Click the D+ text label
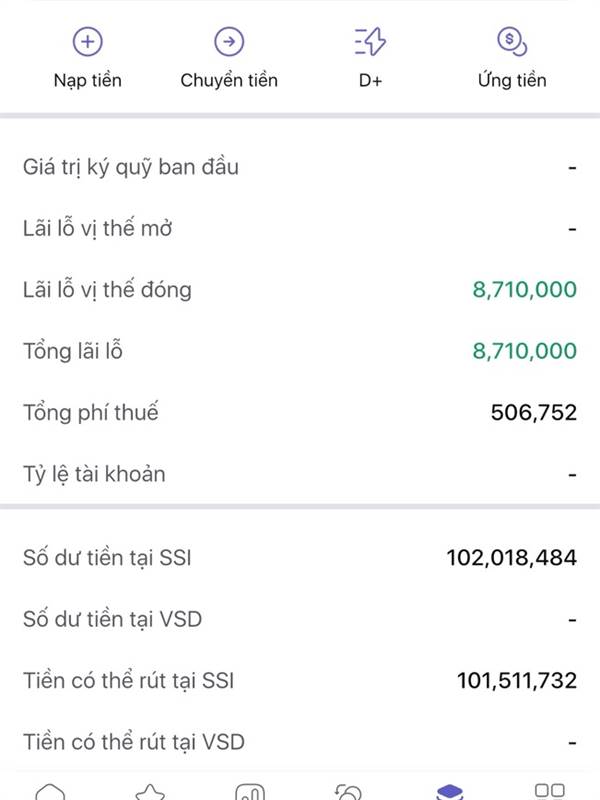This screenshot has width=600, height=800. pos(370,80)
